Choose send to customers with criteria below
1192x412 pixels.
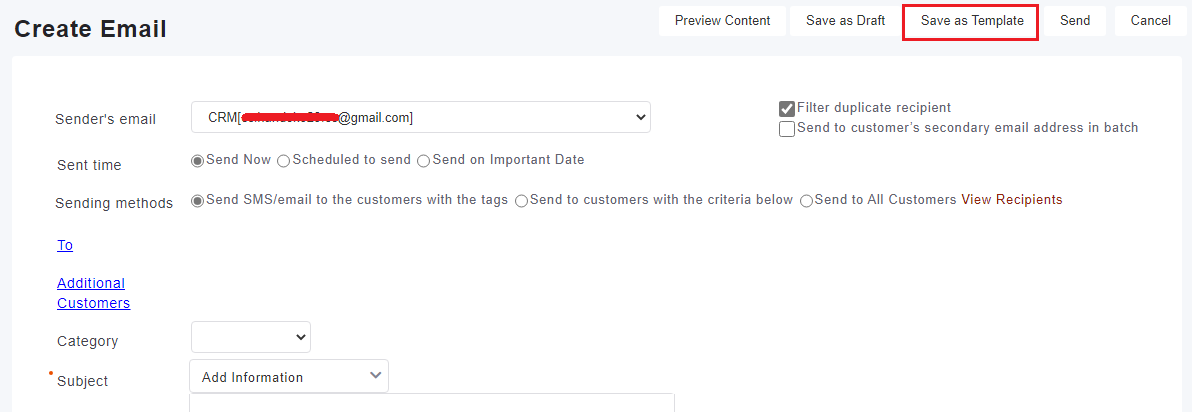click(521, 201)
